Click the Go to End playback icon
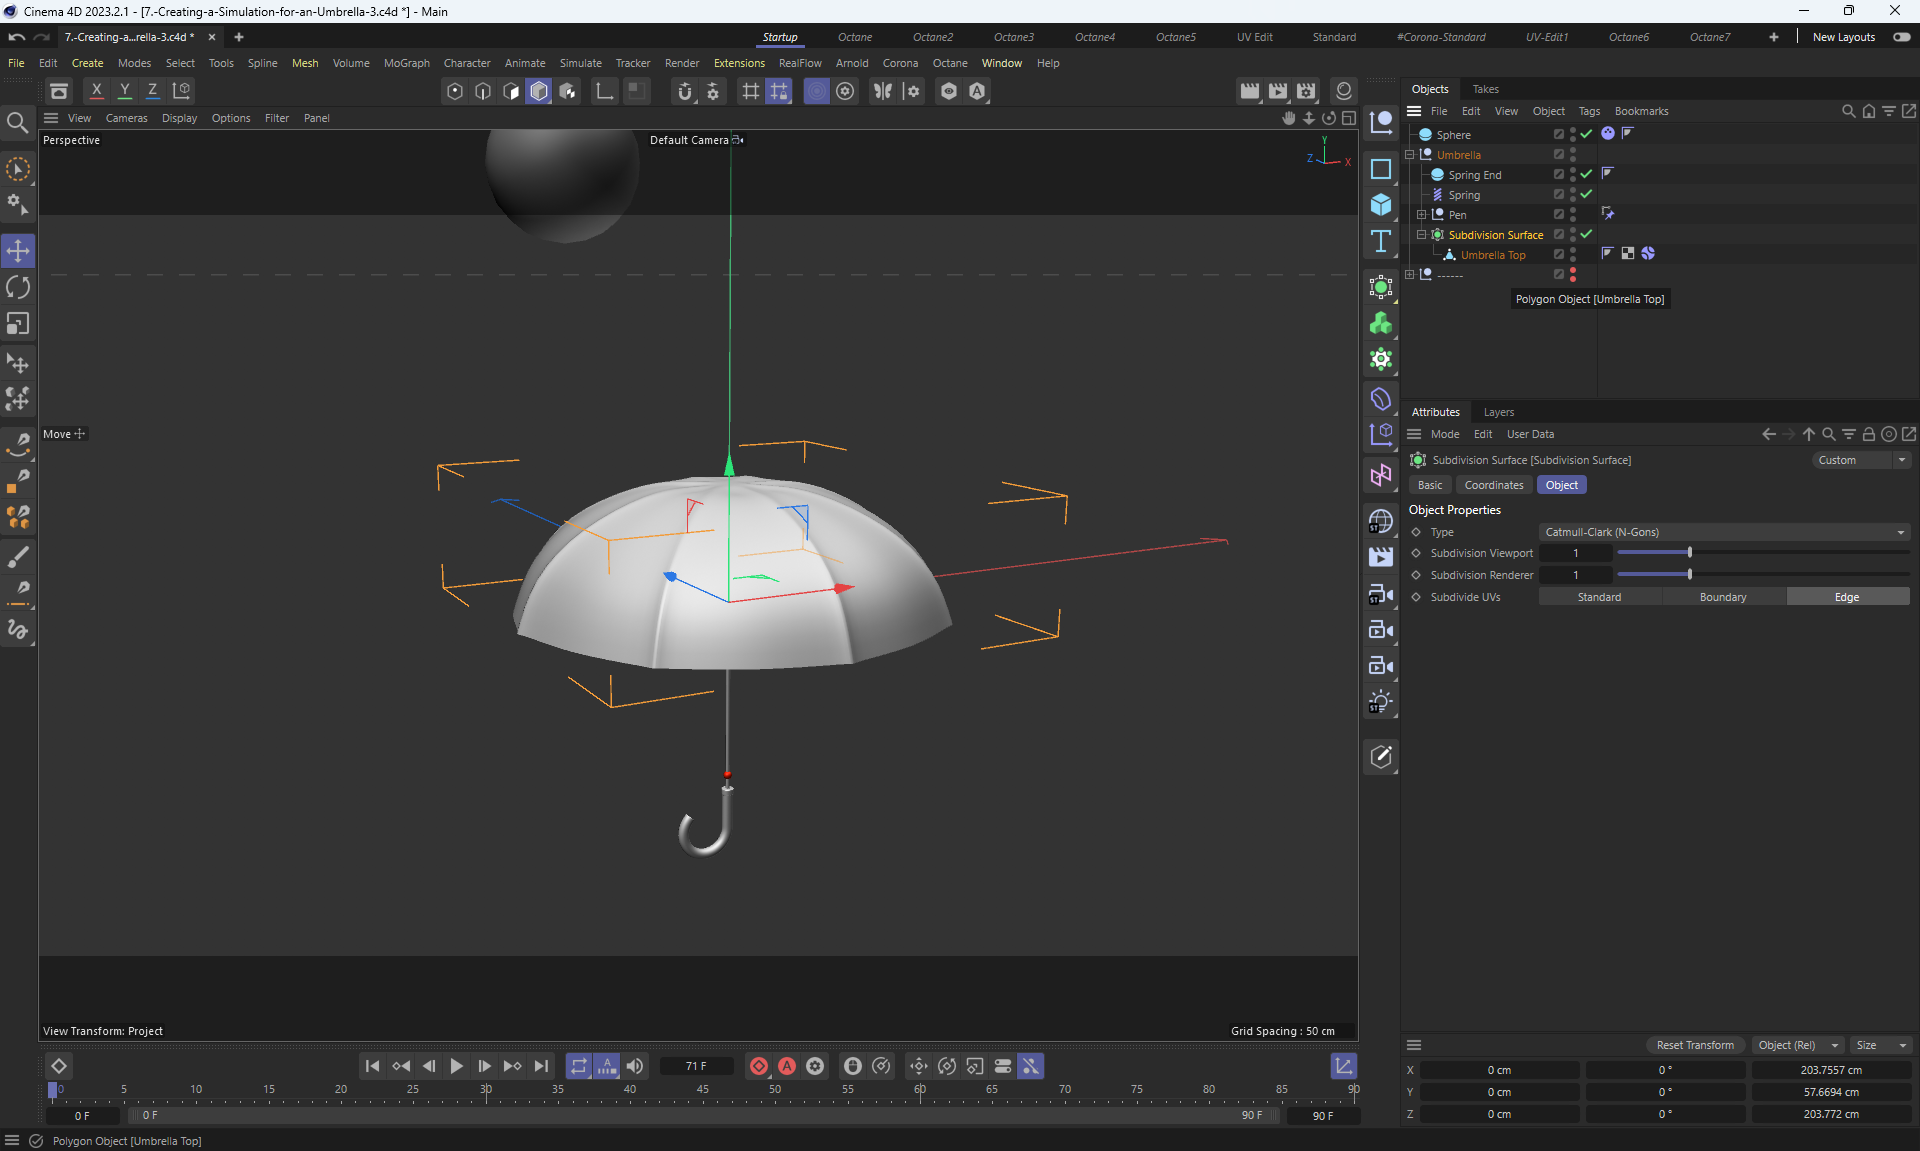This screenshot has height=1151, width=1920. tap(541, 1066)
